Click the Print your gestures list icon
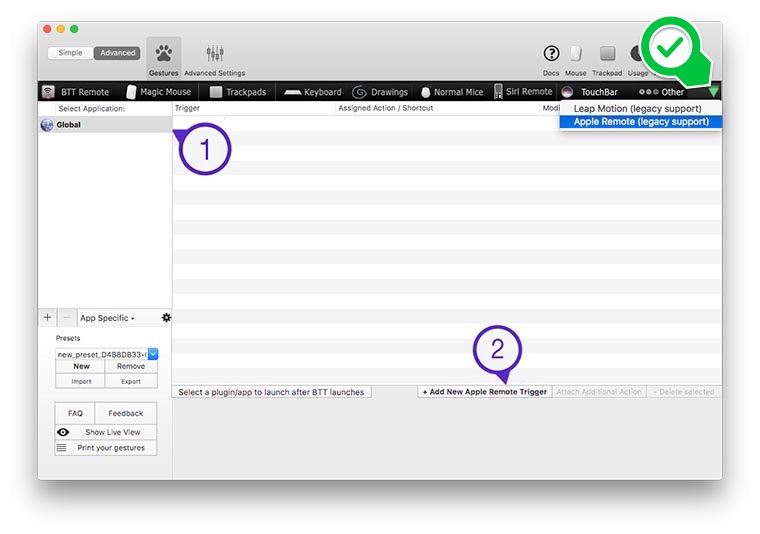The height and width of the screenshot is (534, 760). (62, 448)
